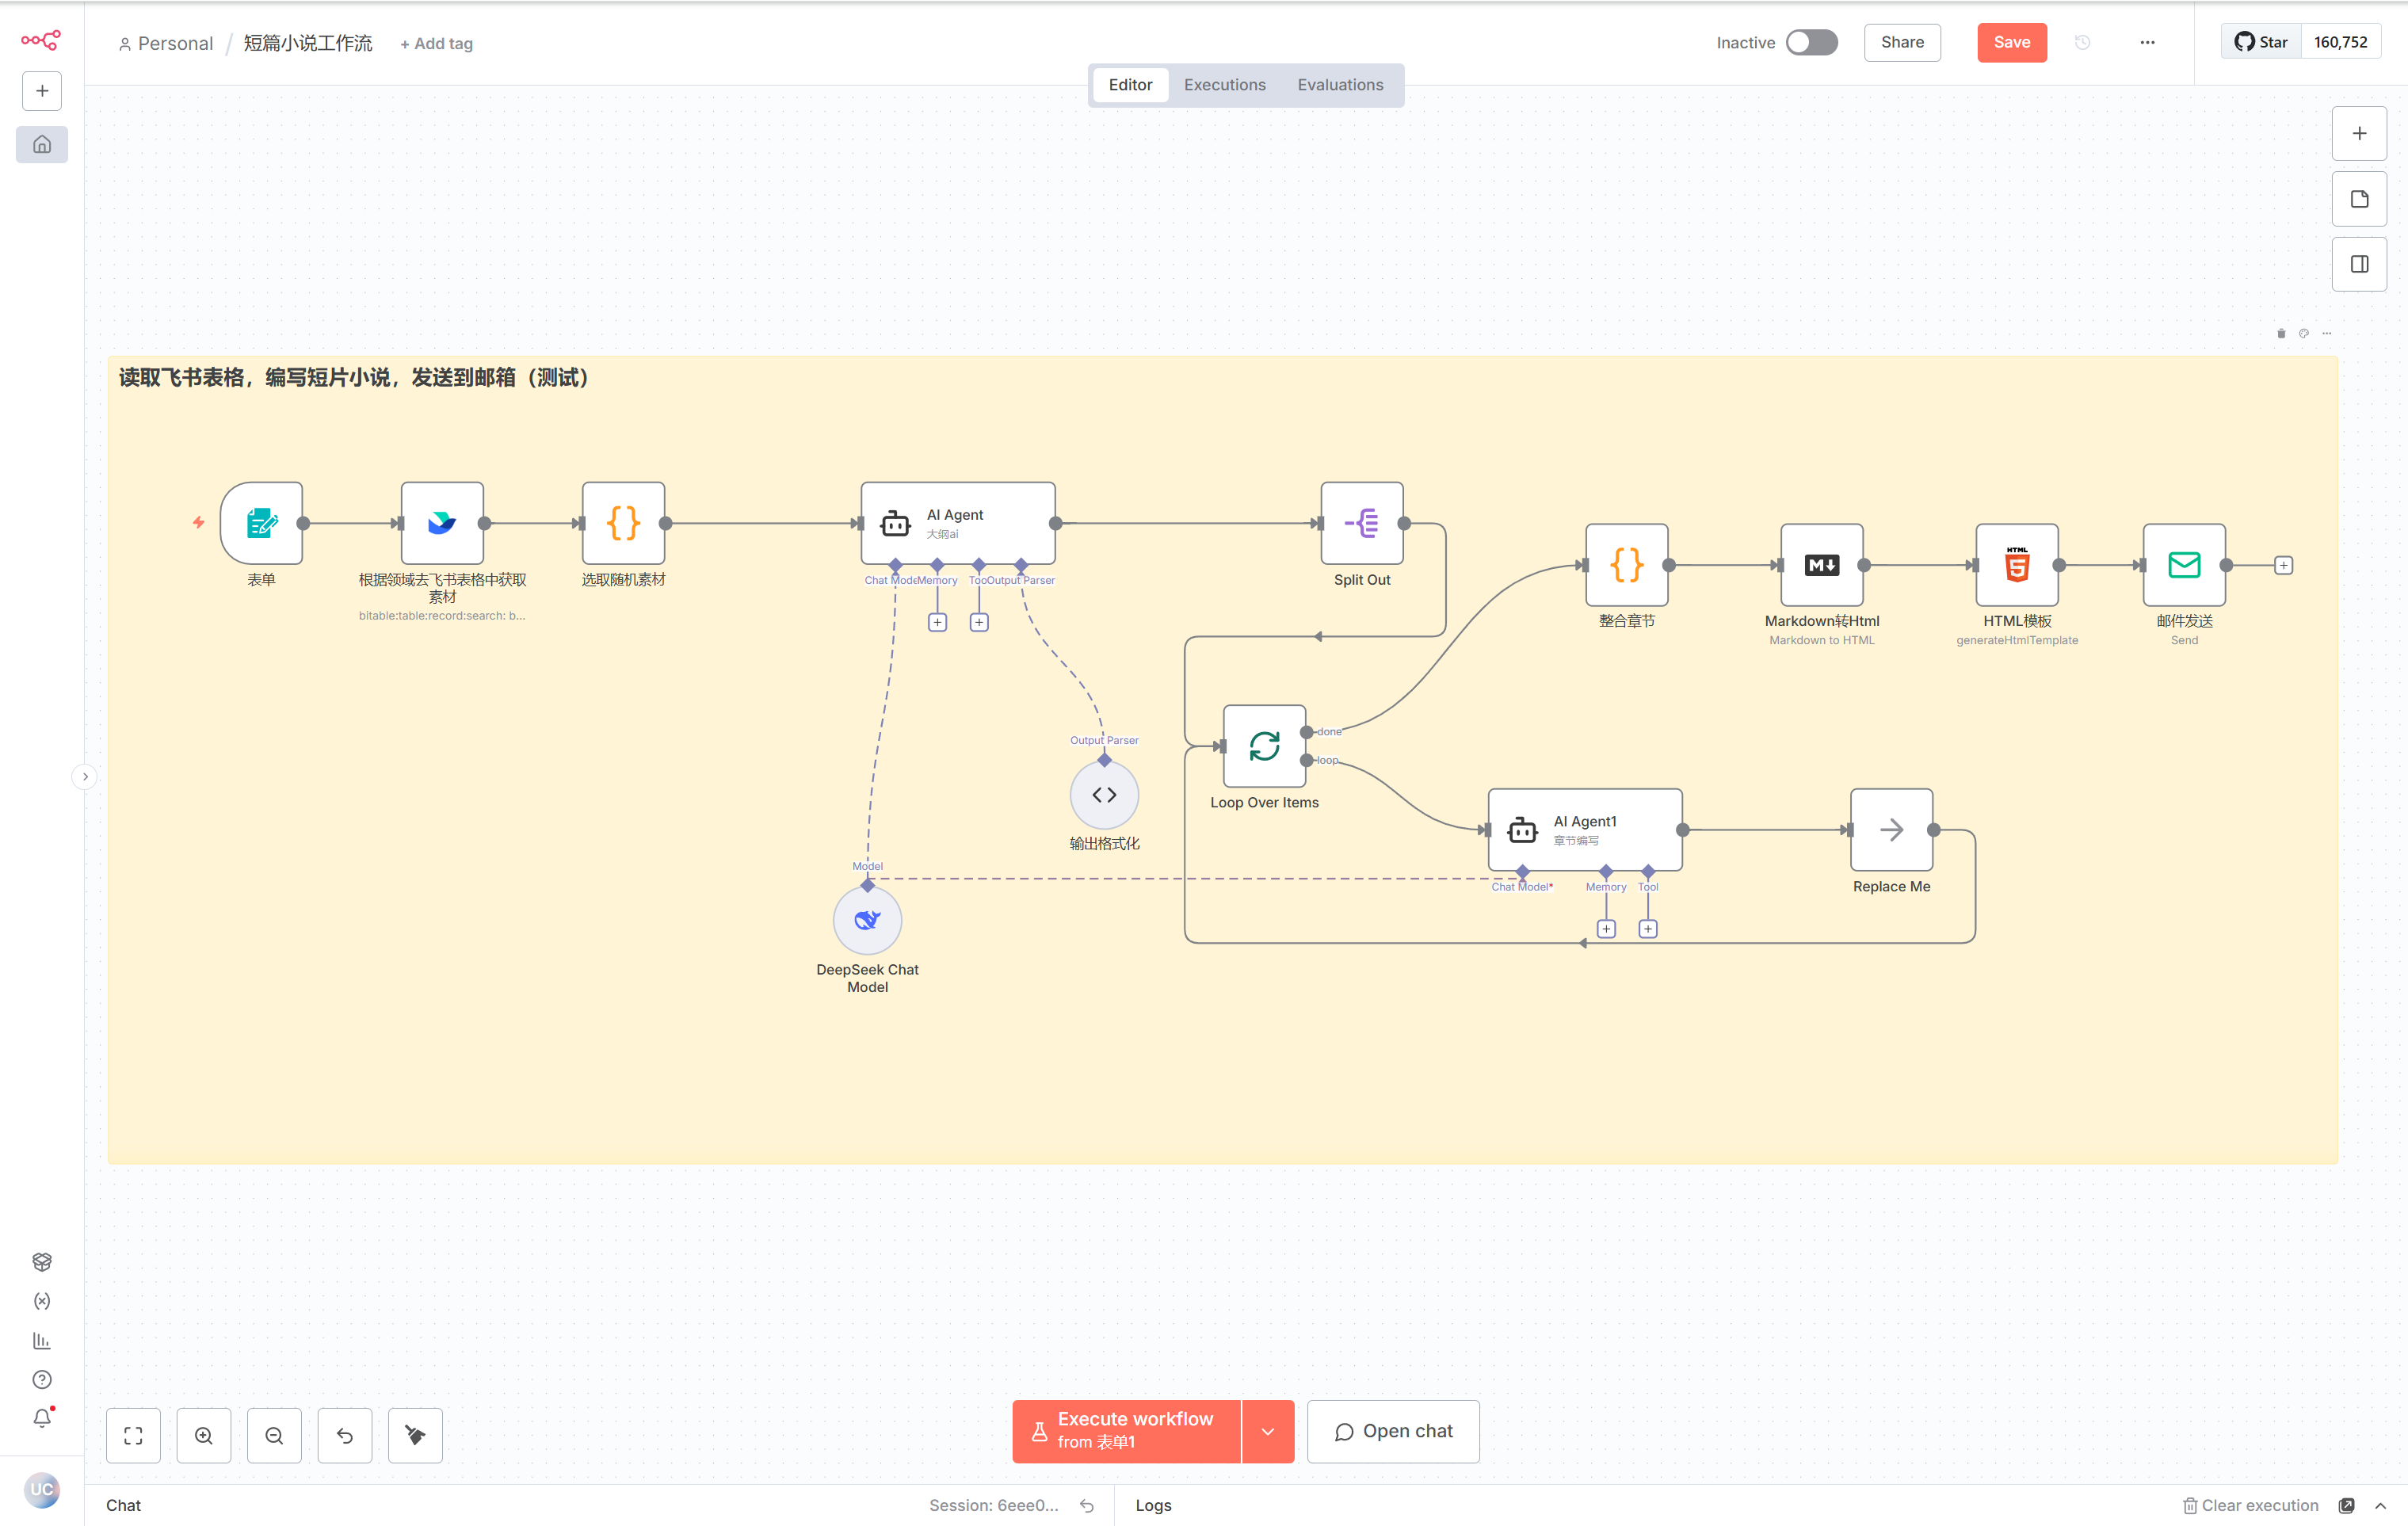Viewport: 2408px width, 1526px height.
Task: Click the Loop Over Items node icon
Action: 1264,746
